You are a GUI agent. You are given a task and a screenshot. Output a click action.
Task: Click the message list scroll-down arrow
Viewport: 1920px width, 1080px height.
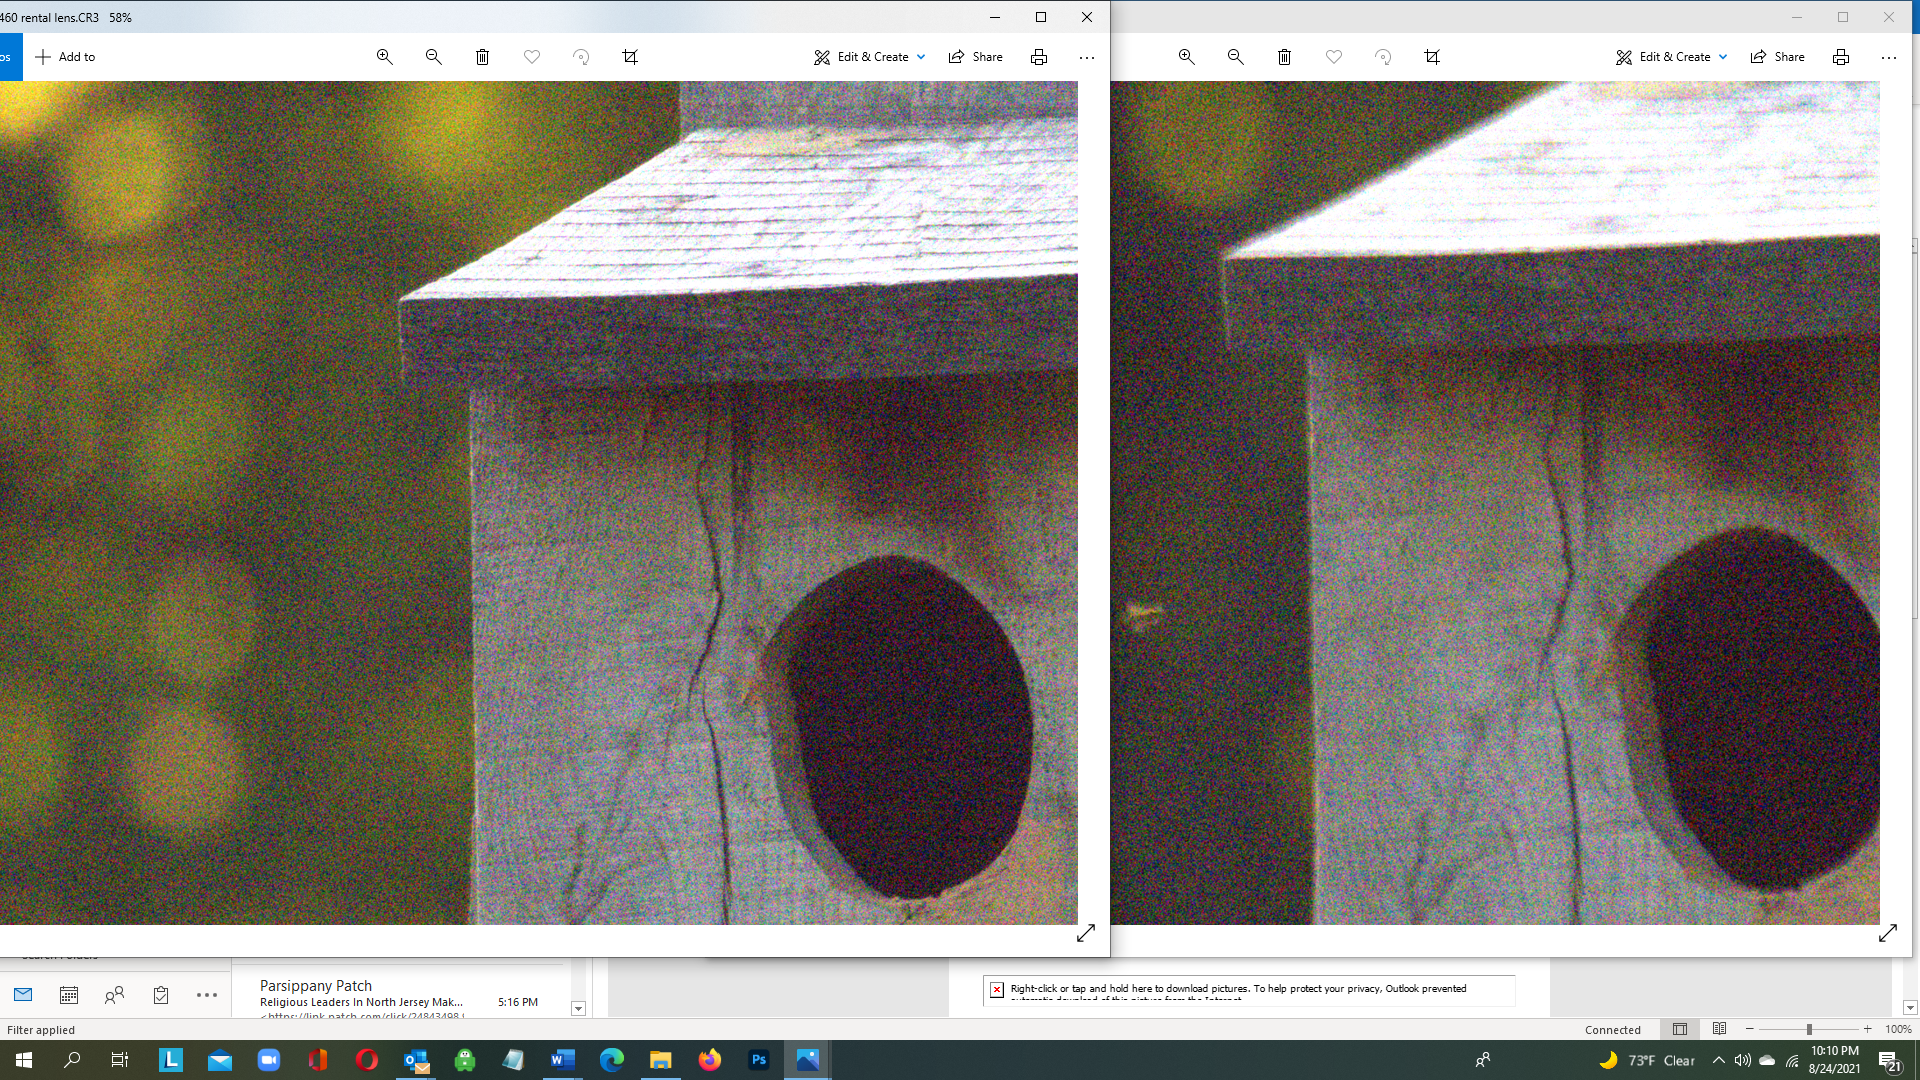578,1009
